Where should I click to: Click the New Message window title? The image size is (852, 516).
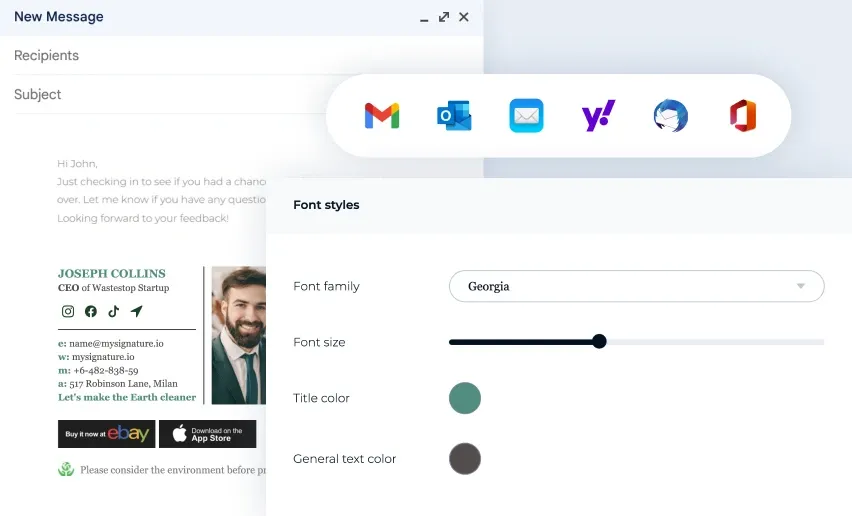(x=59, y=17)
